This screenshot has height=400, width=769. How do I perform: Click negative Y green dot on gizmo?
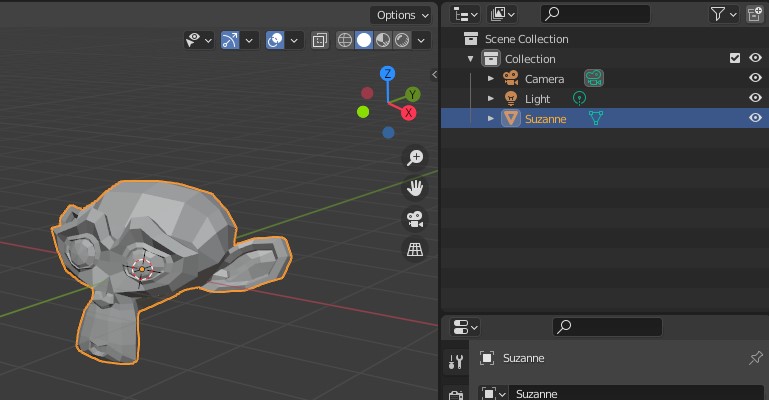pyautogui.click(x=363, y=112)
